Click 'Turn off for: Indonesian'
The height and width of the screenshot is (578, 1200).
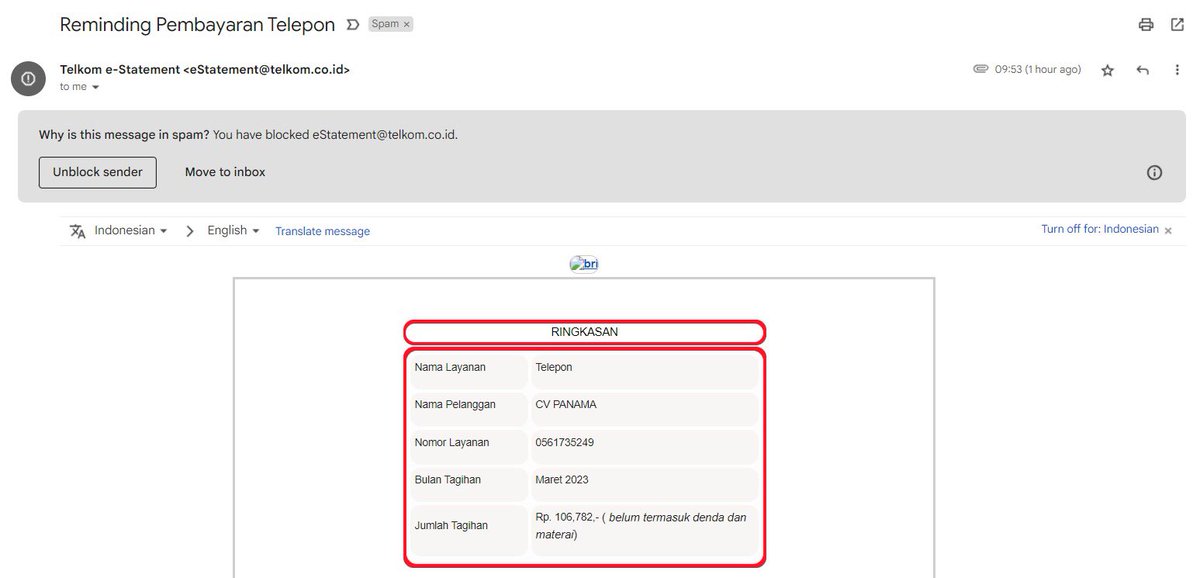(x=1100, y=229)
